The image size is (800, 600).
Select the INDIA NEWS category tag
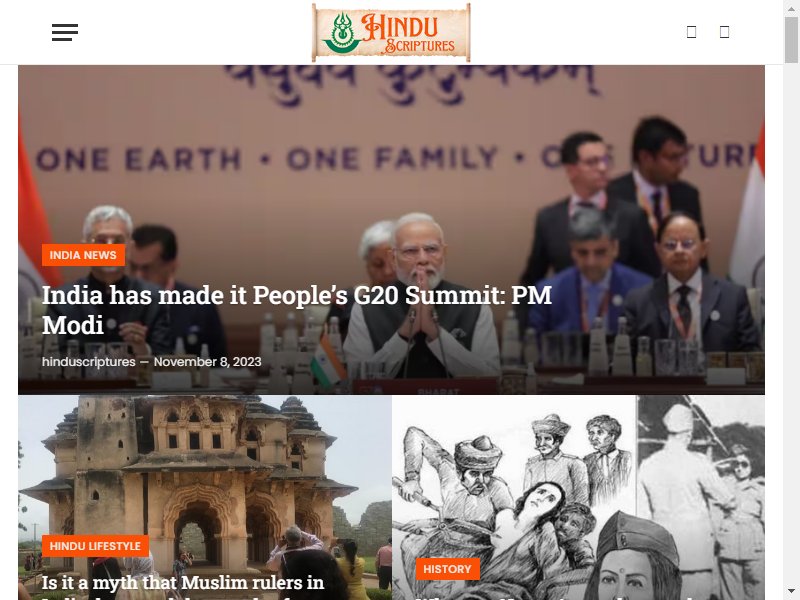click(83, 255)
